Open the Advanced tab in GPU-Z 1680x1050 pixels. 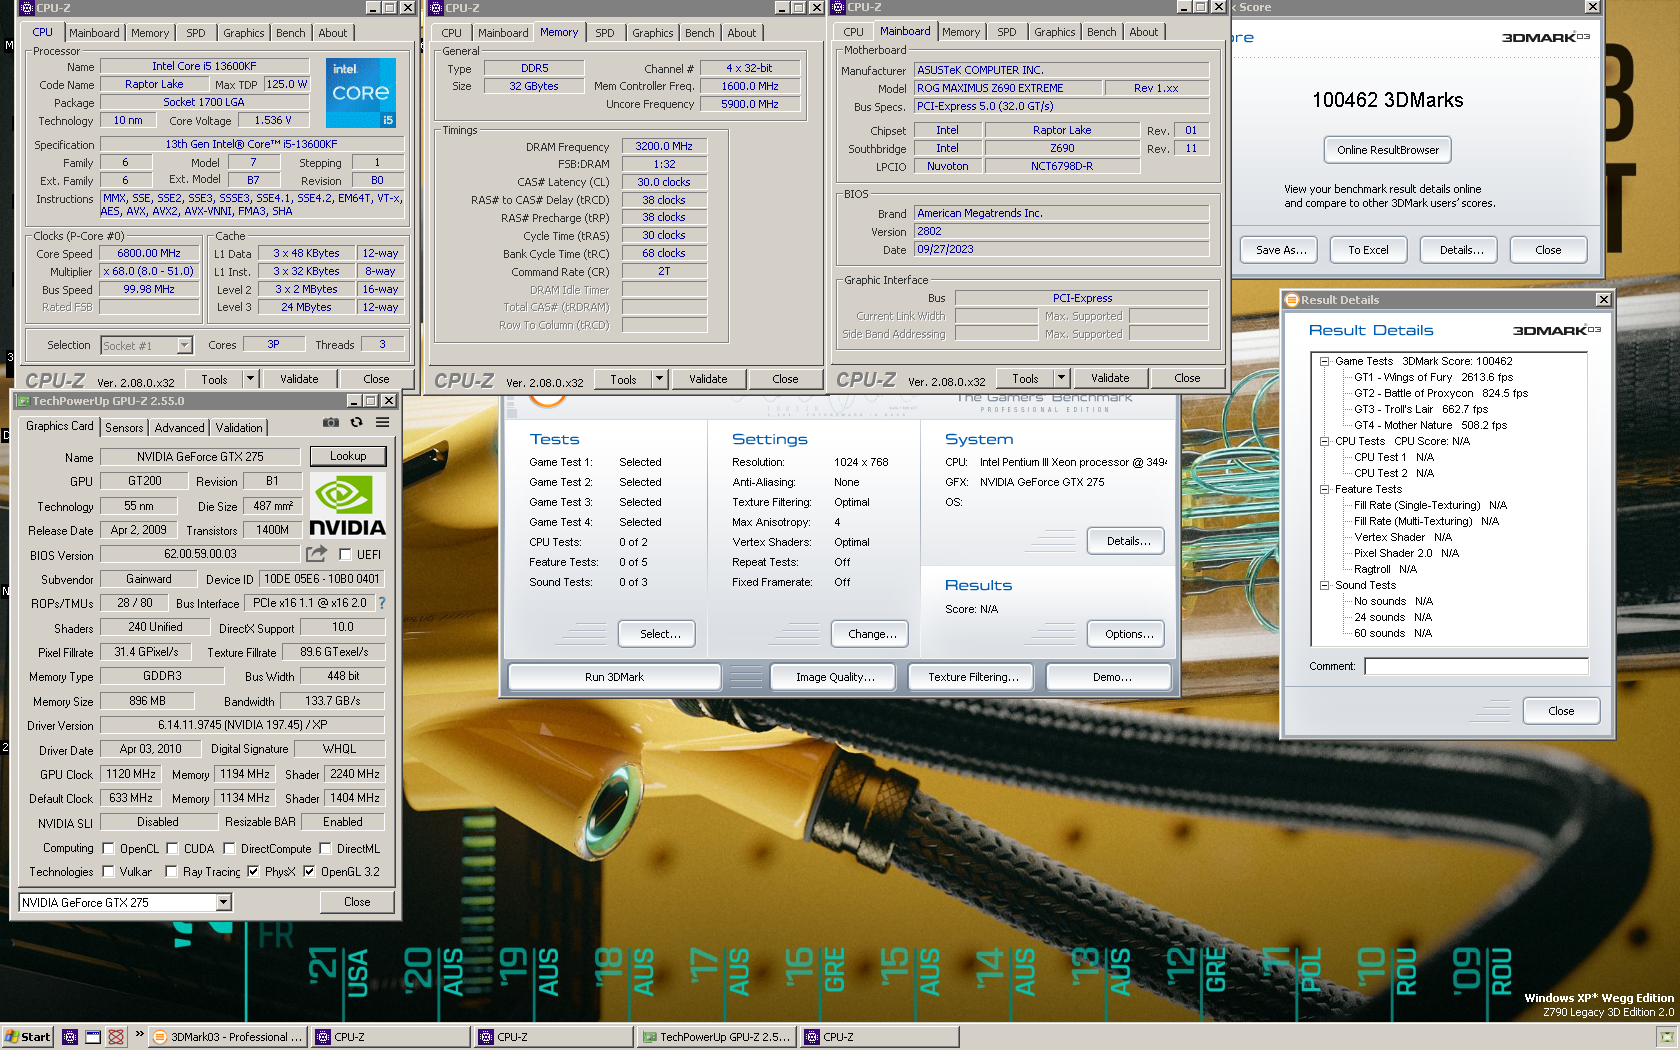[x=179, y=427]
